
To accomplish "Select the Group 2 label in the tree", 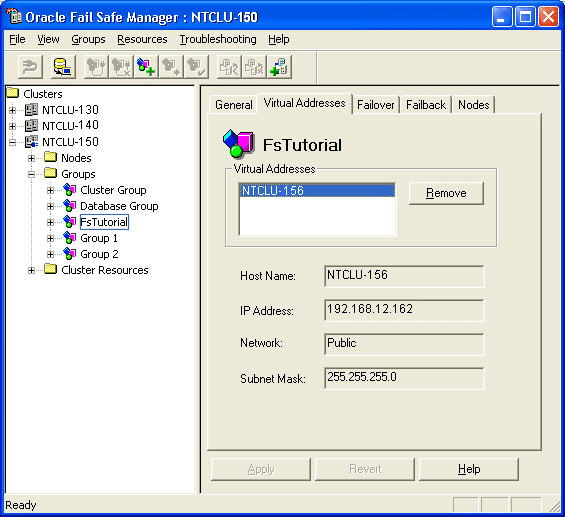I will (x=99, y=254).
